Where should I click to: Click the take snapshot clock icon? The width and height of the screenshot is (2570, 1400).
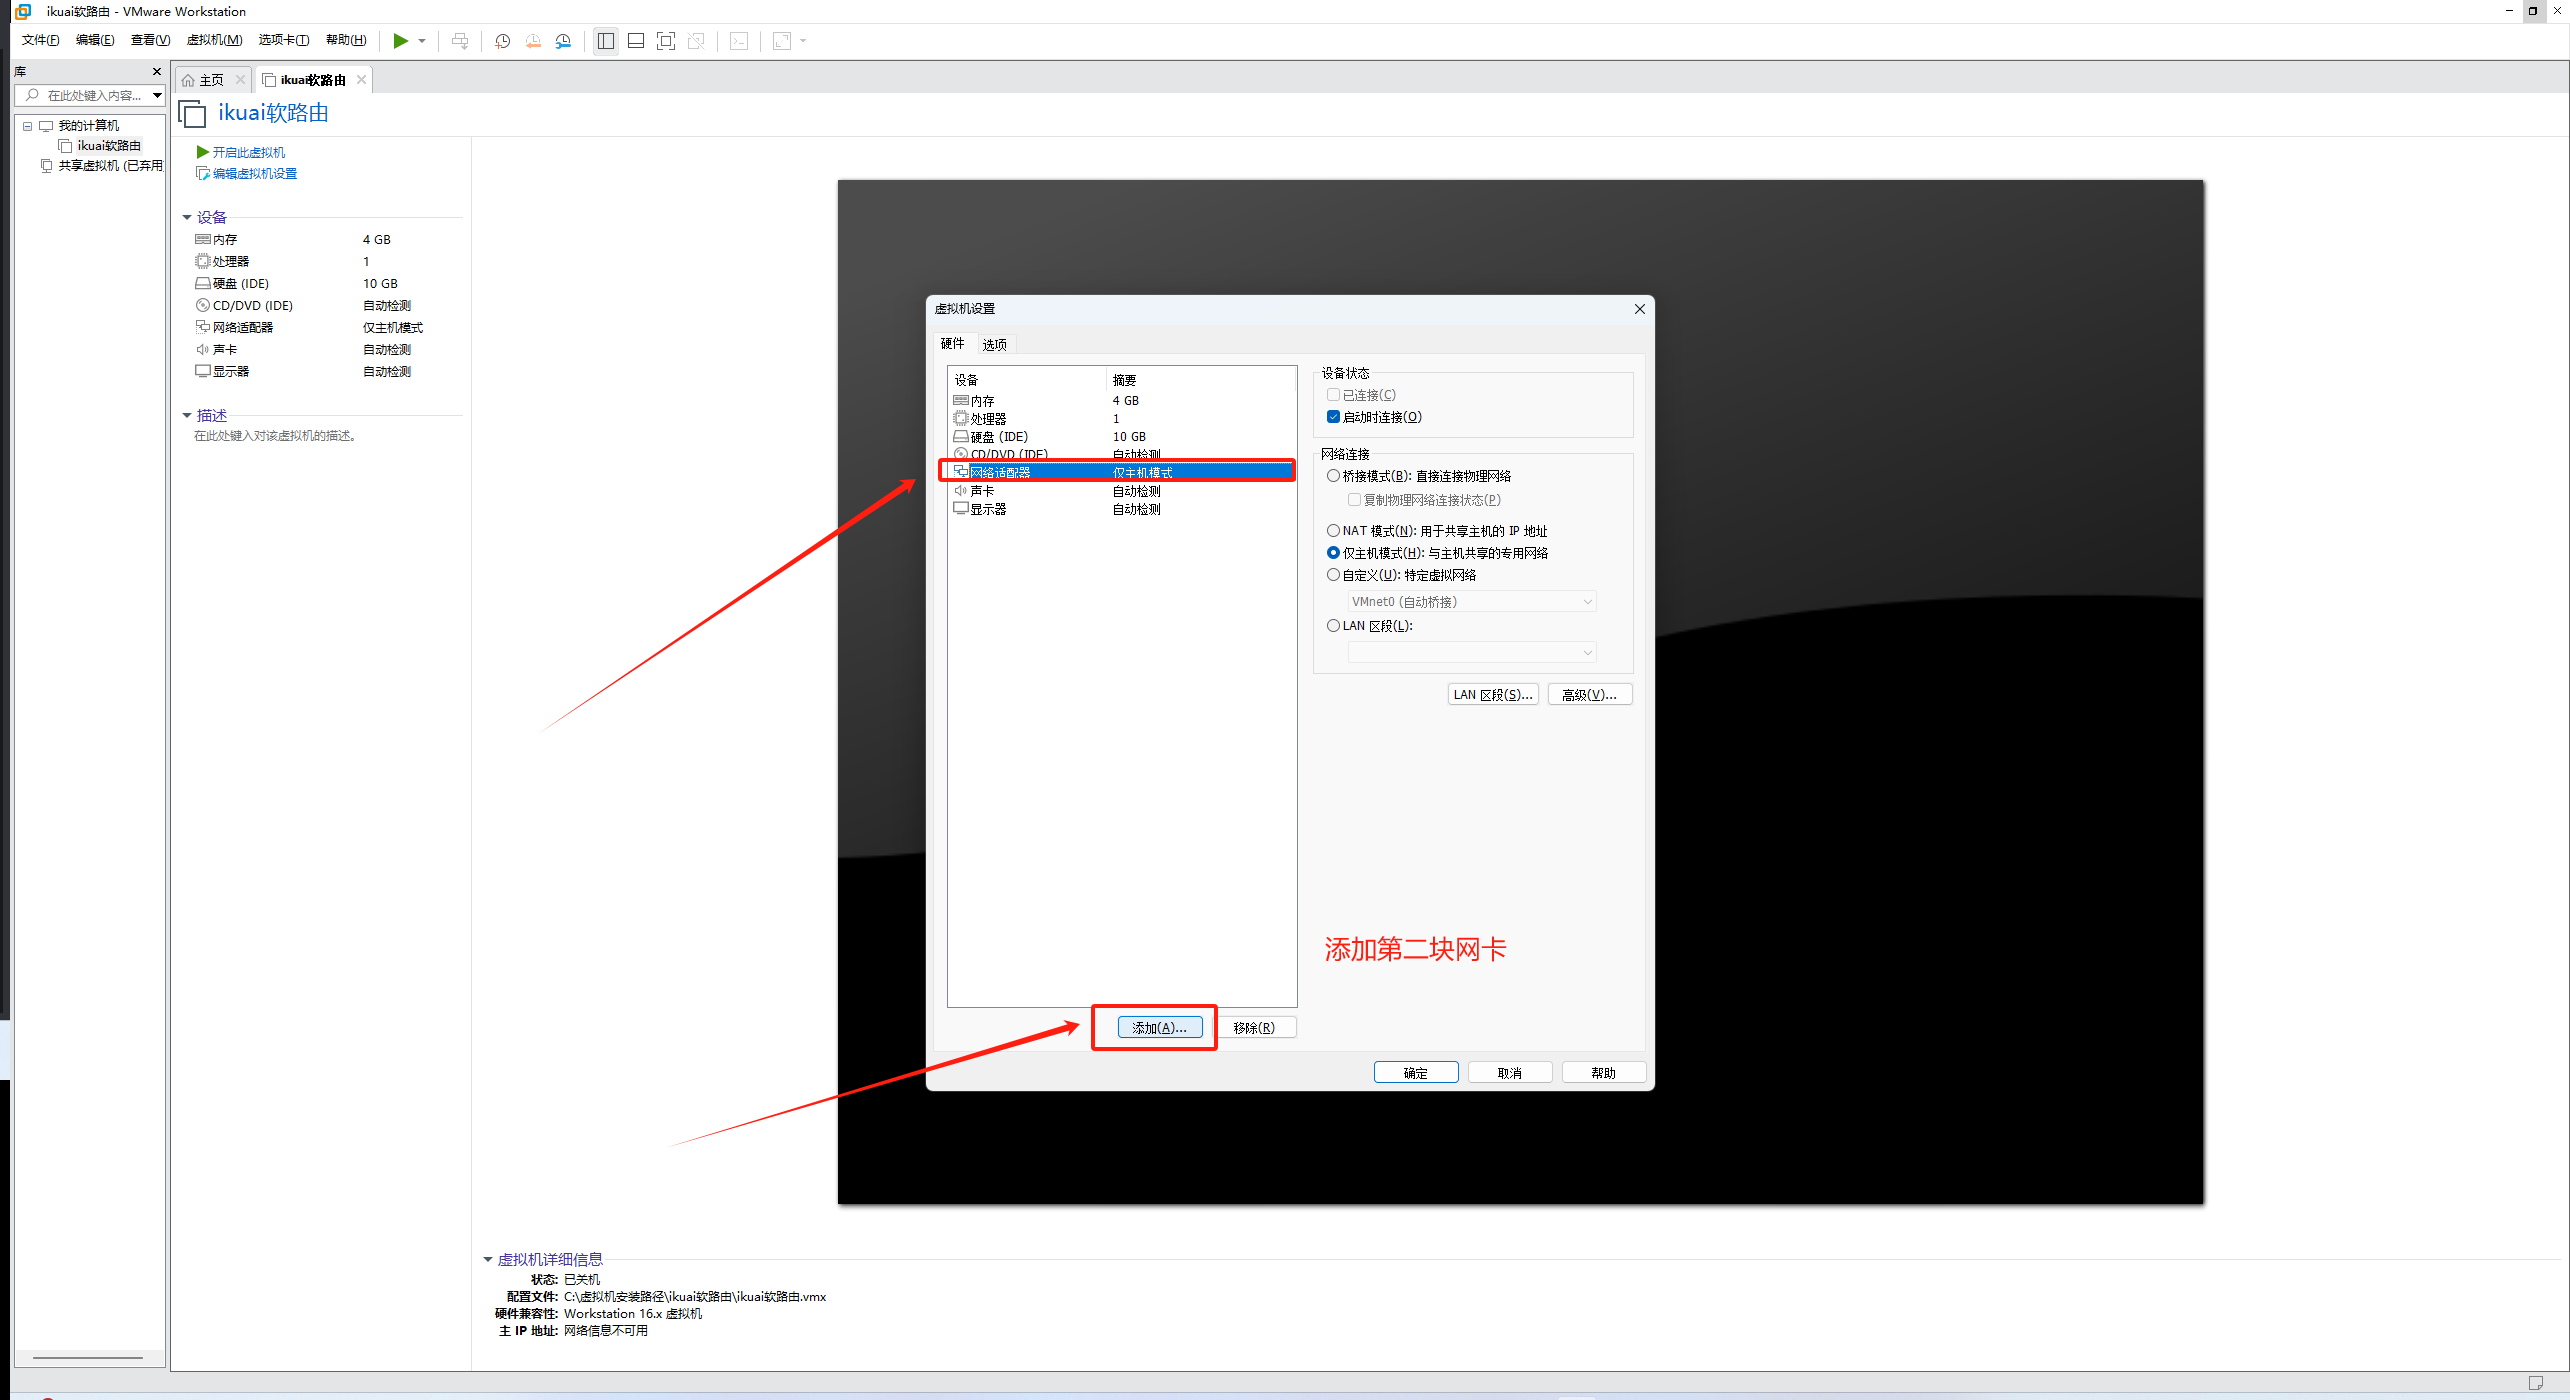tap(503, 41)
